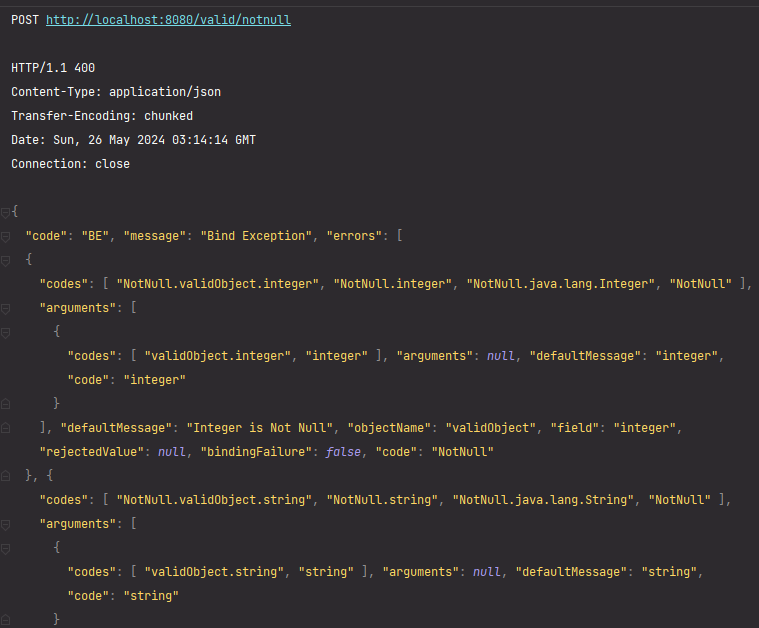The width and height of the screenshot is (759, 628).
Task: Click the "BE" code value
Action: (95, 236)
